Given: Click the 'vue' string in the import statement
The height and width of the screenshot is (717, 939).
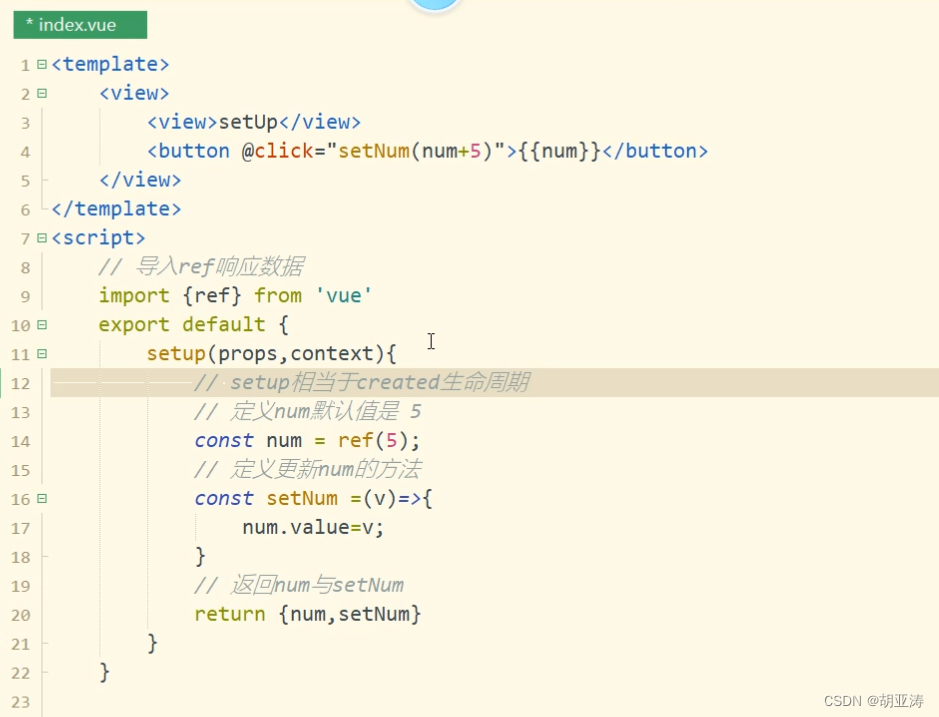Looking at the screenshot, I should click(344, 296).
